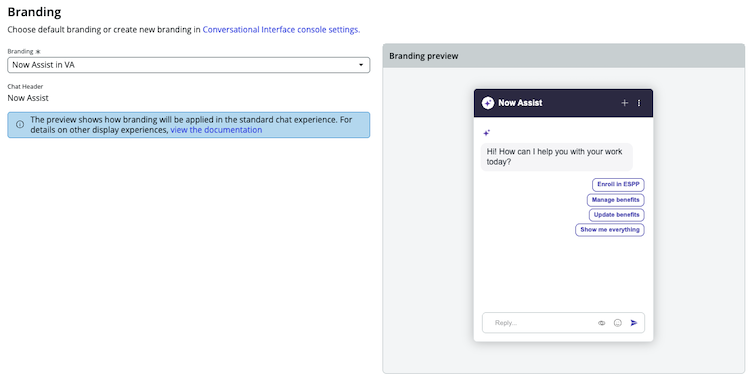Click the send arrow icon
Image resolution: width=750 pixels, height=382 pixels.
(634, 323)
